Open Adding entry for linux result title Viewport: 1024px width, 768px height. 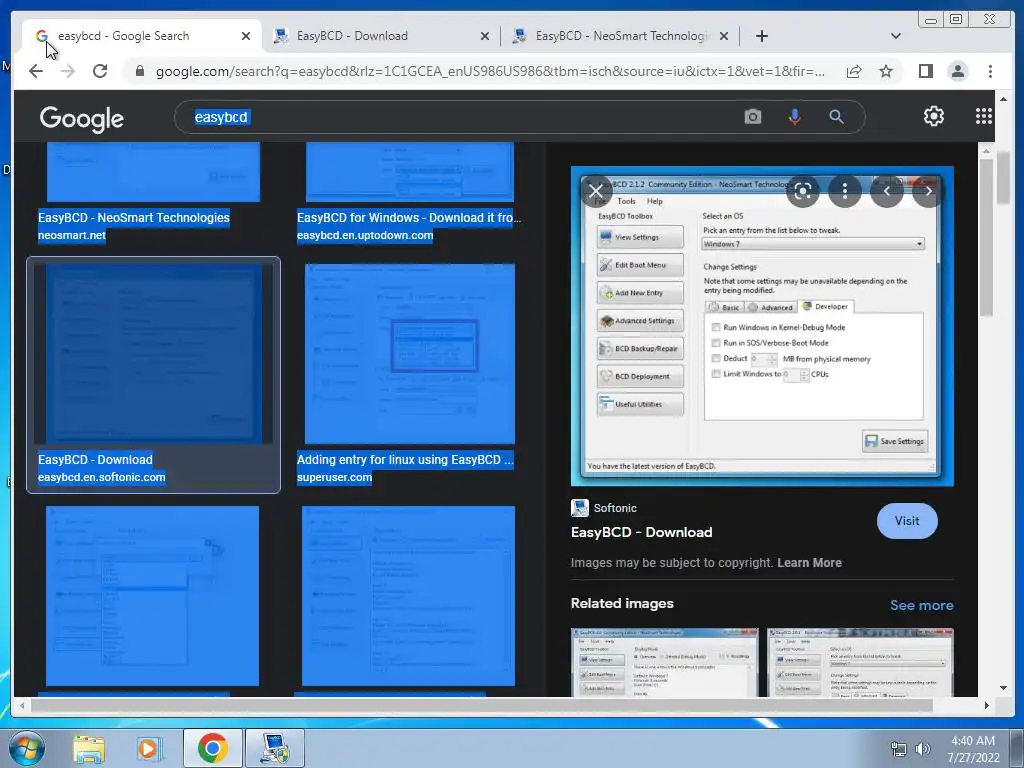point(405,460)
